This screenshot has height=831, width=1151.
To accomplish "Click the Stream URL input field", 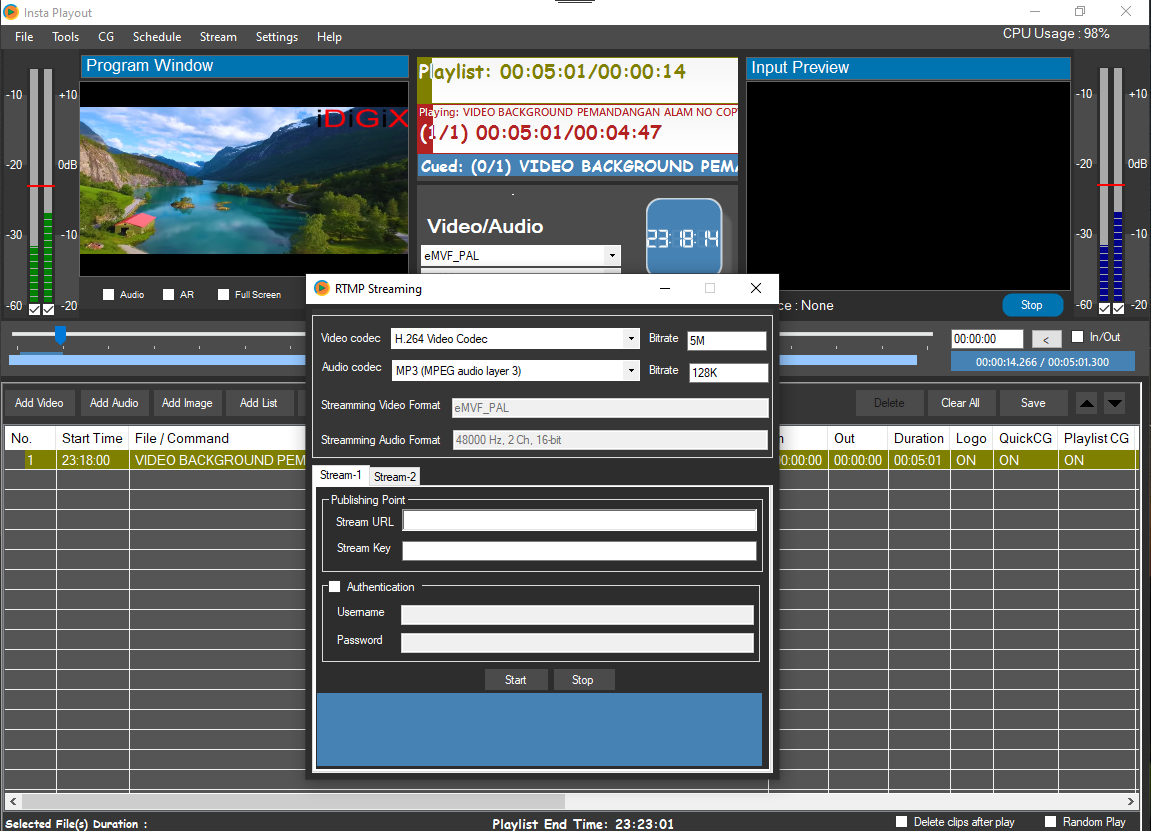I will click(579, 520).
